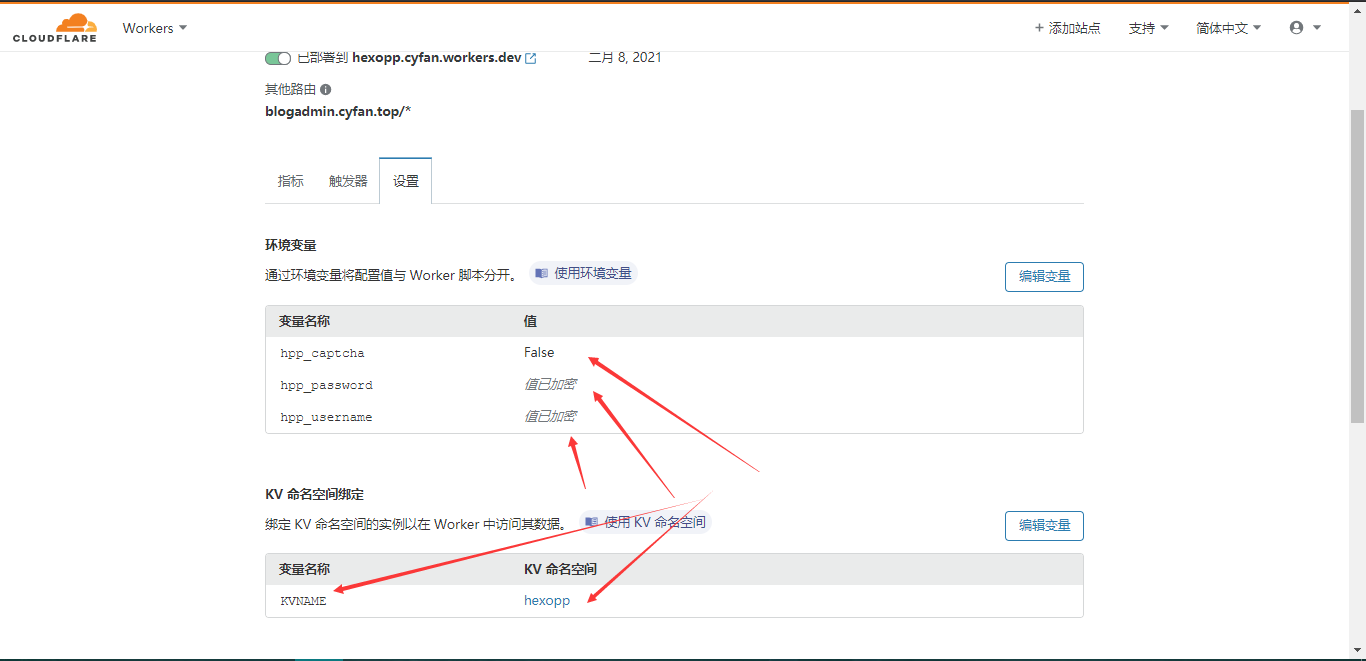Open external link icon beside hexopp.cyfan.workers.dev

(x=531, y=58)
